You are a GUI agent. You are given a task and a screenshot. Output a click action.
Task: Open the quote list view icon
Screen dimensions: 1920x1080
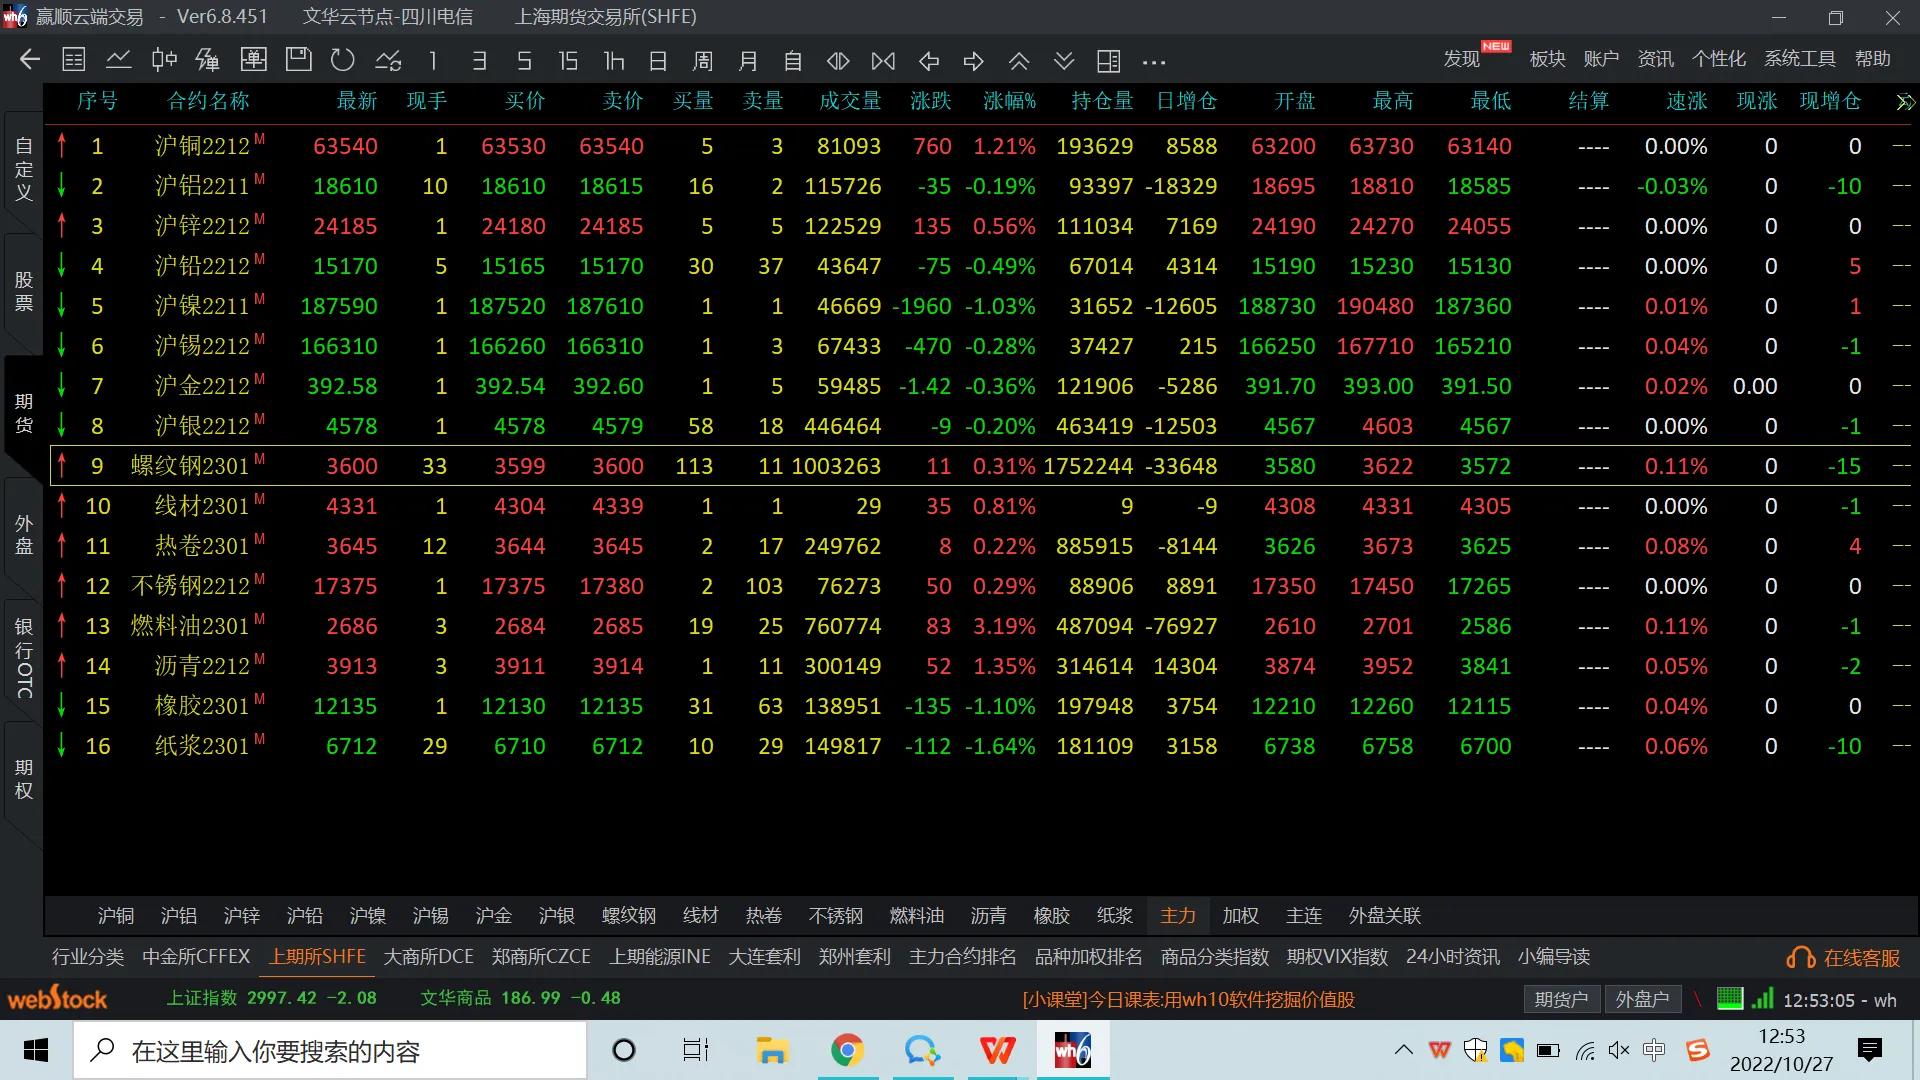click(74, 60)
